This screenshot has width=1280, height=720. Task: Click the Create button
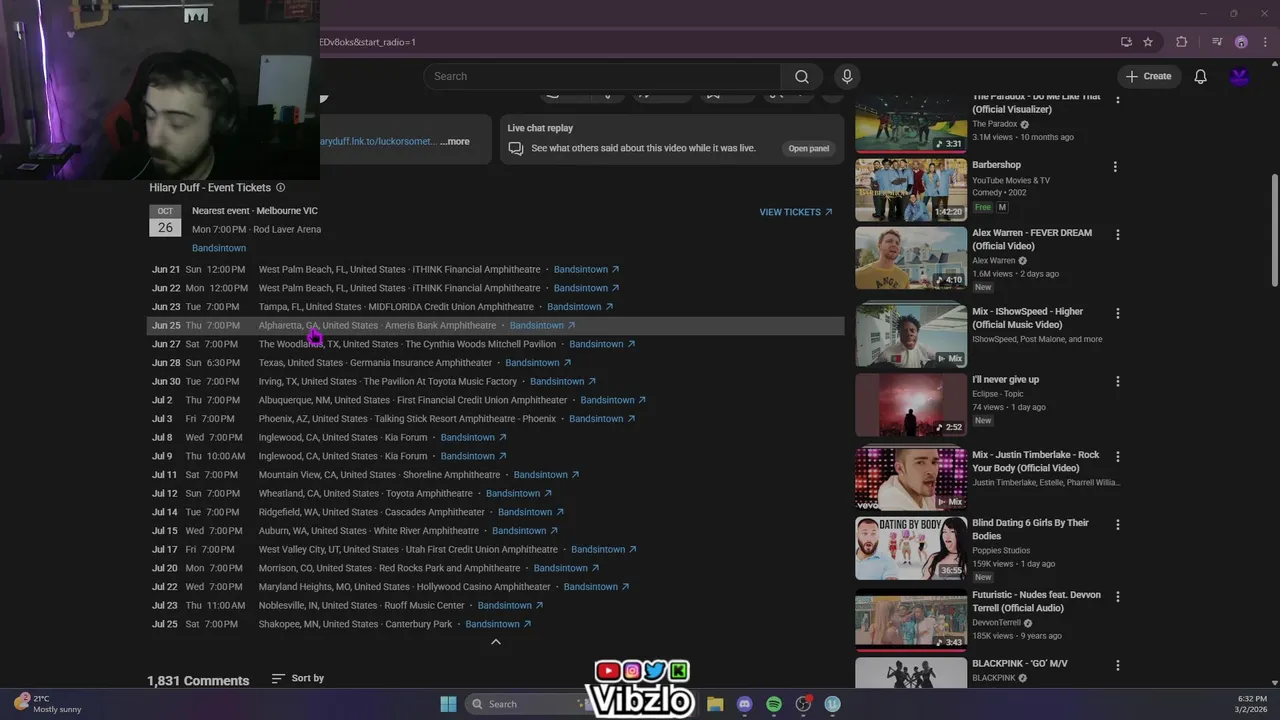click(1148, 76)
